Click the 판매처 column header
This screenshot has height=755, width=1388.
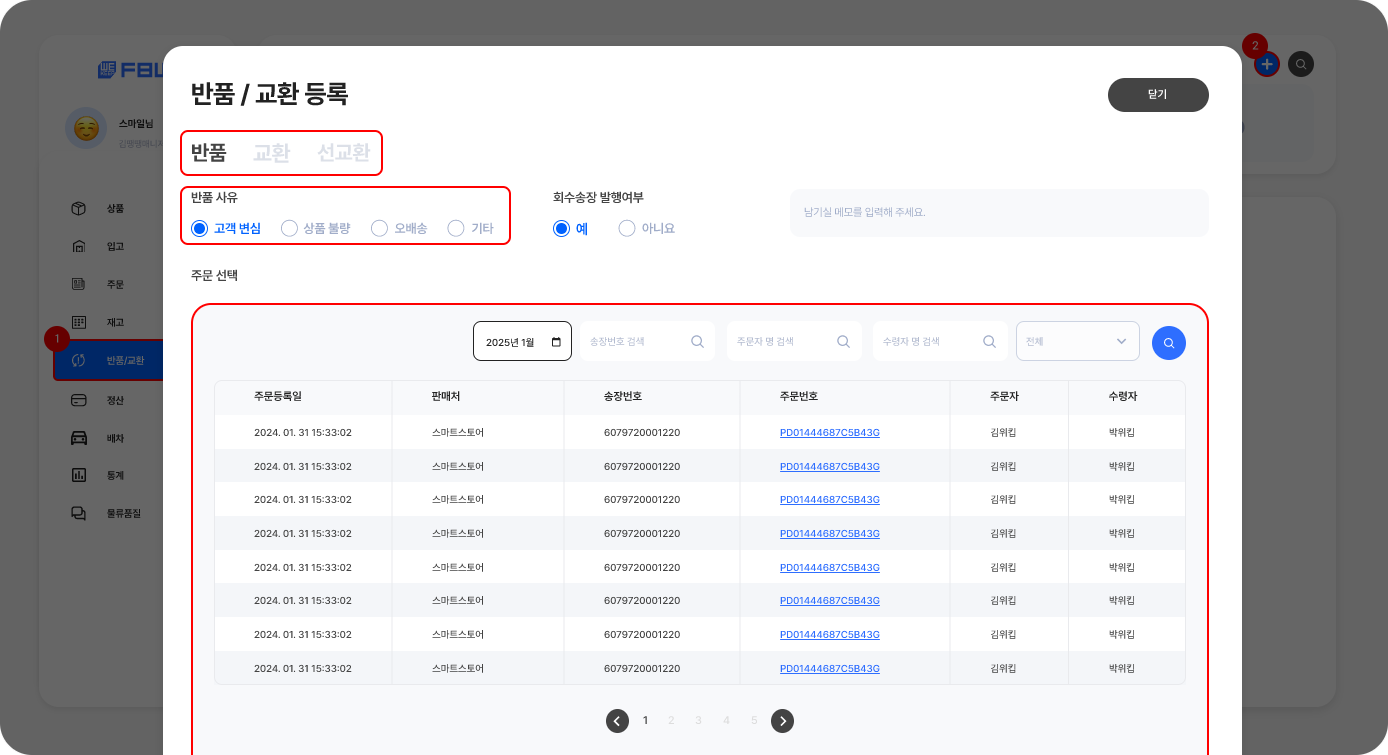(x=446, y=397)
